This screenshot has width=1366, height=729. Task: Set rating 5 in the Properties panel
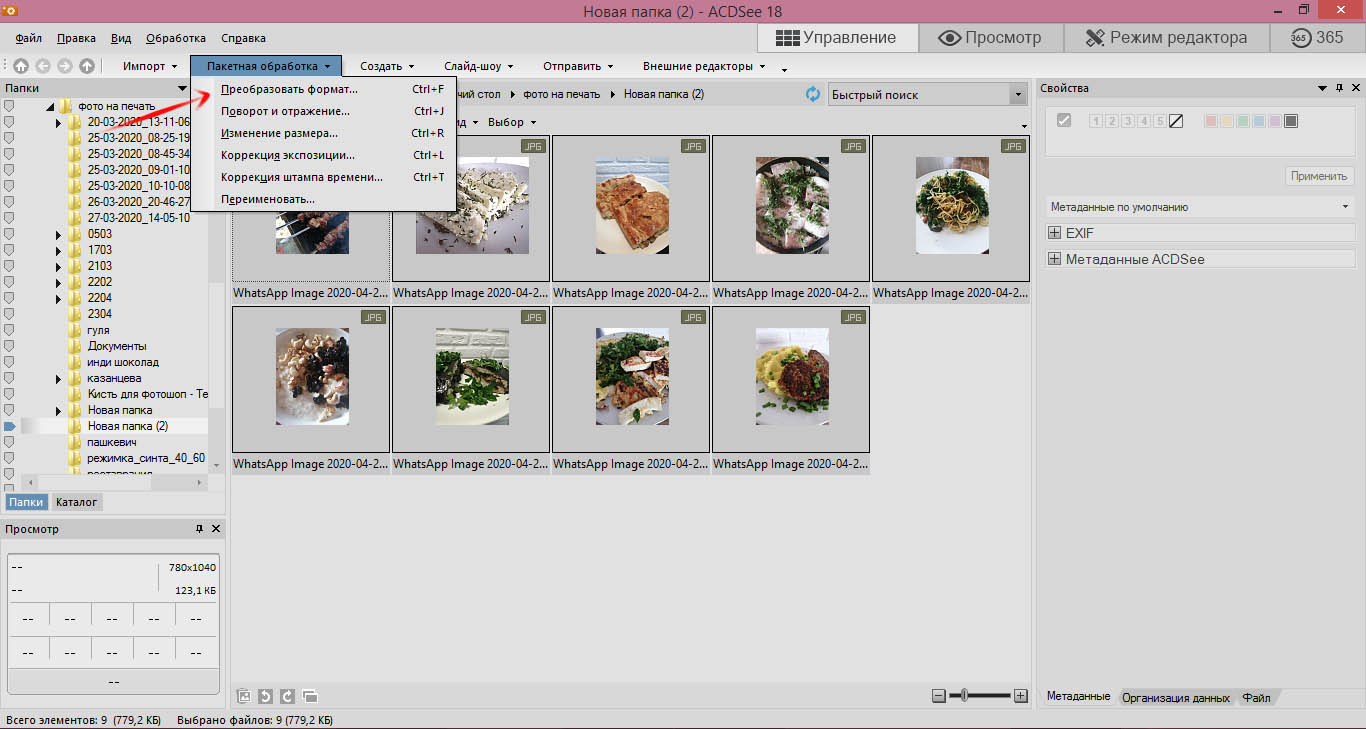pyautogui.click(x=1159, y=121)
